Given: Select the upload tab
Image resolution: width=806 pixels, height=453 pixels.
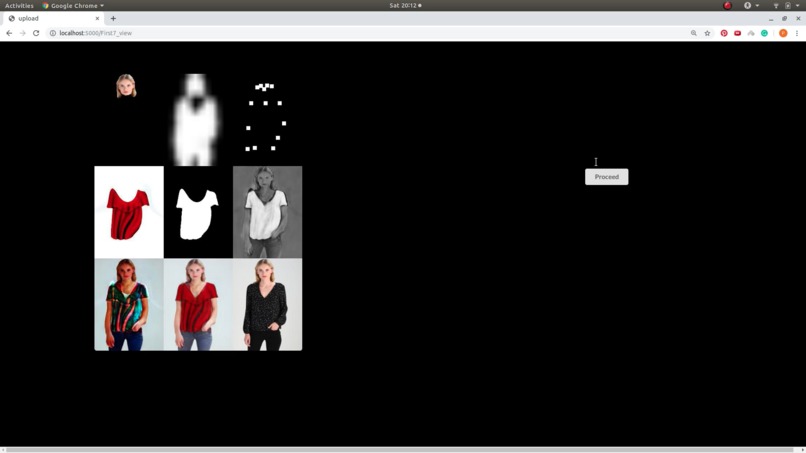Looking at the screenshot, I should 53,19.
